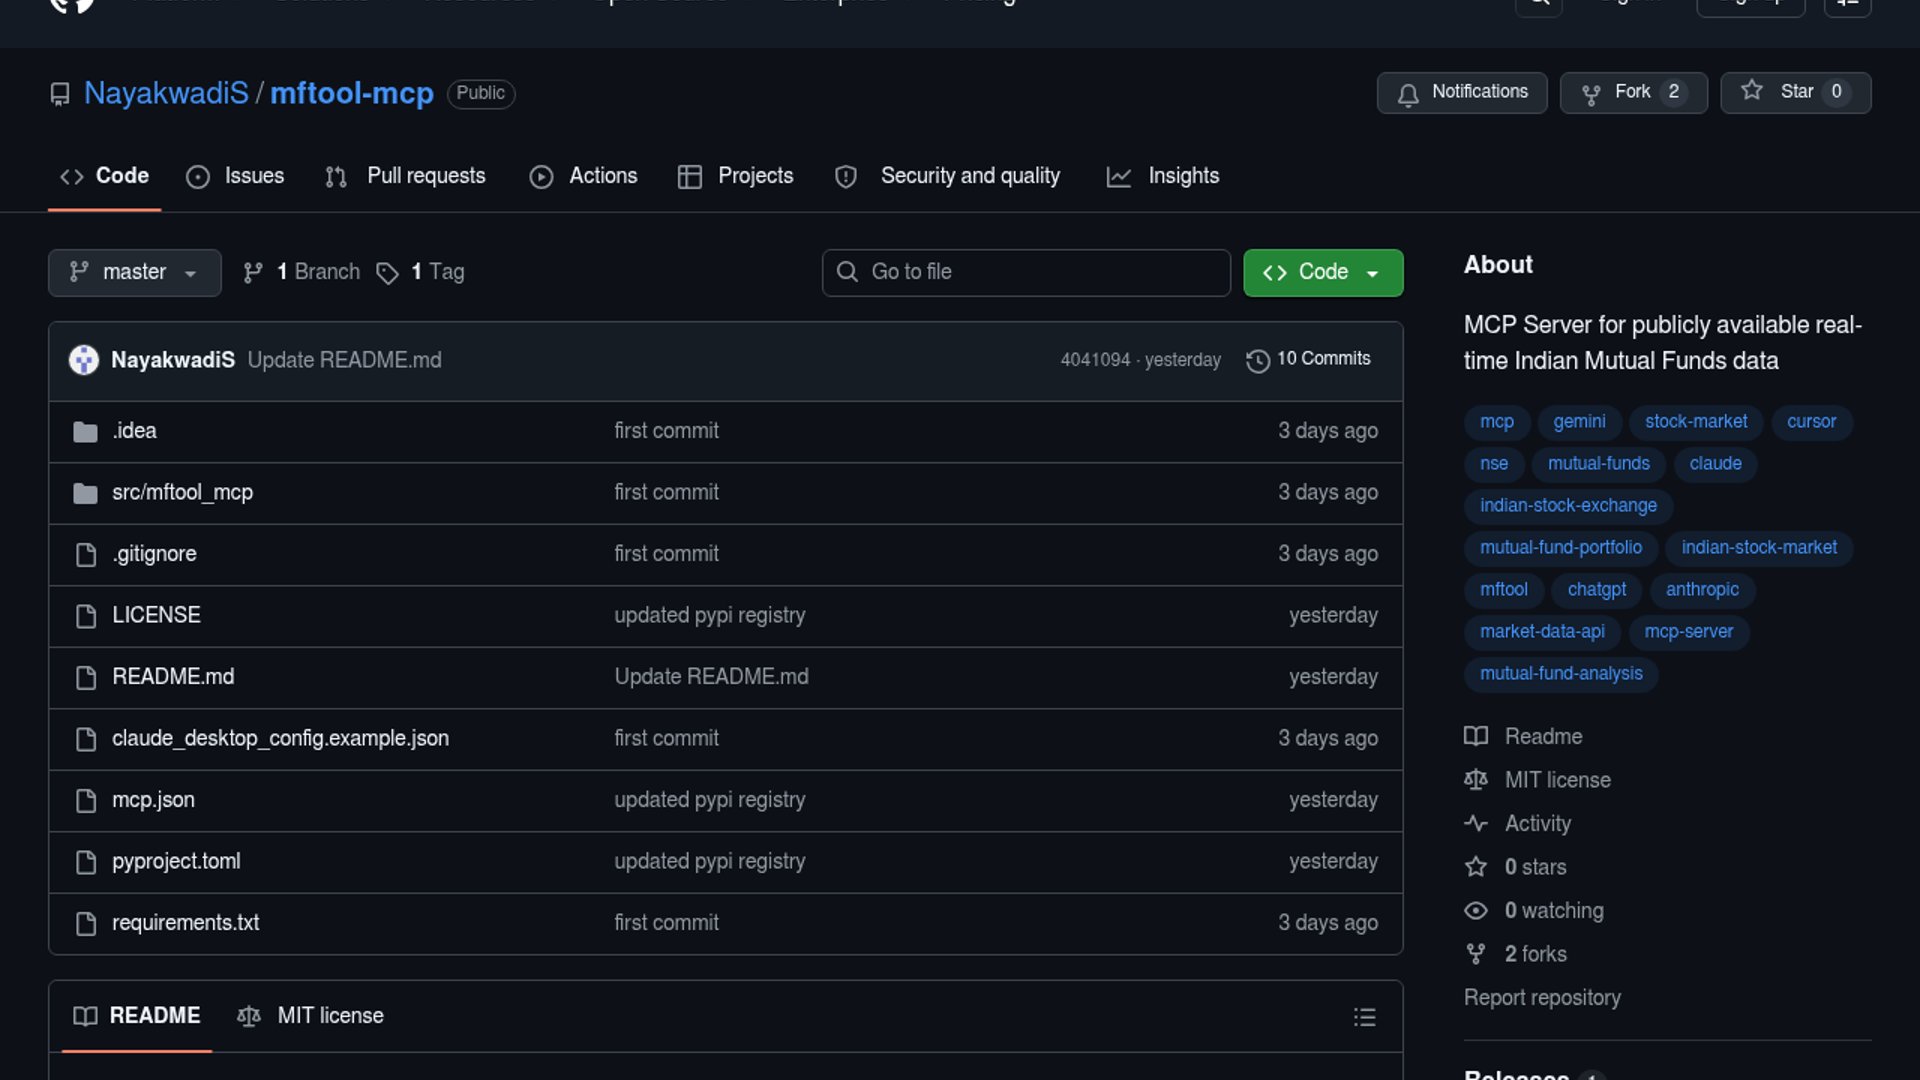Viewport: 1920px width, 1080px height.
Task: Open the README outline list icon
Action: click(x=1364, y=1017)
